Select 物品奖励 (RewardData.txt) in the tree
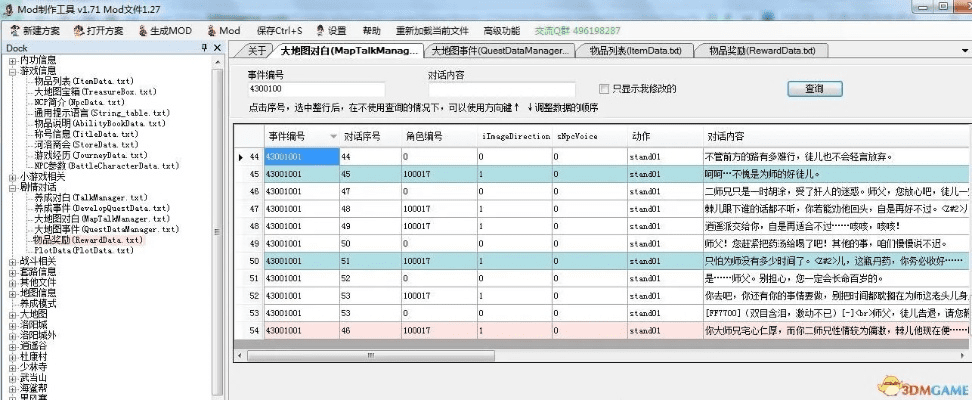The image size is (972, 400). click(x=88, y=240)
